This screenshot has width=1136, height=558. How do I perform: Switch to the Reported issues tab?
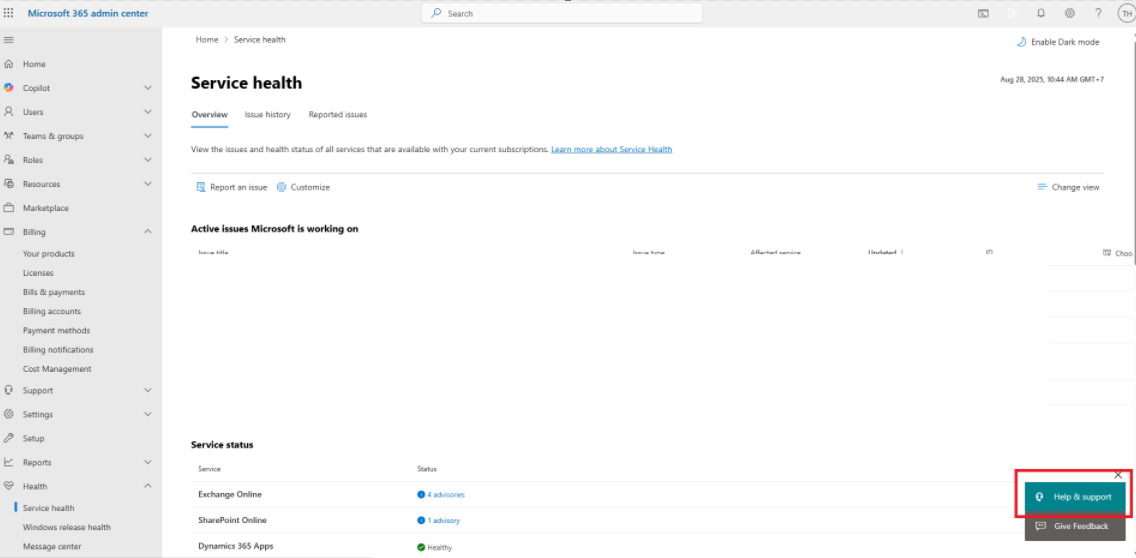338,114
